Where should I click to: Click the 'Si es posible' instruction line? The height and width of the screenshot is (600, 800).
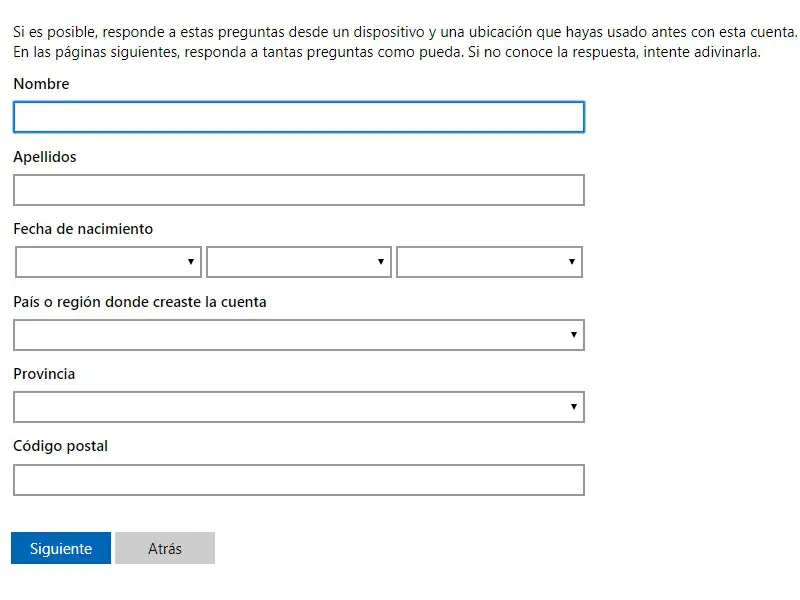click(400, 33)
